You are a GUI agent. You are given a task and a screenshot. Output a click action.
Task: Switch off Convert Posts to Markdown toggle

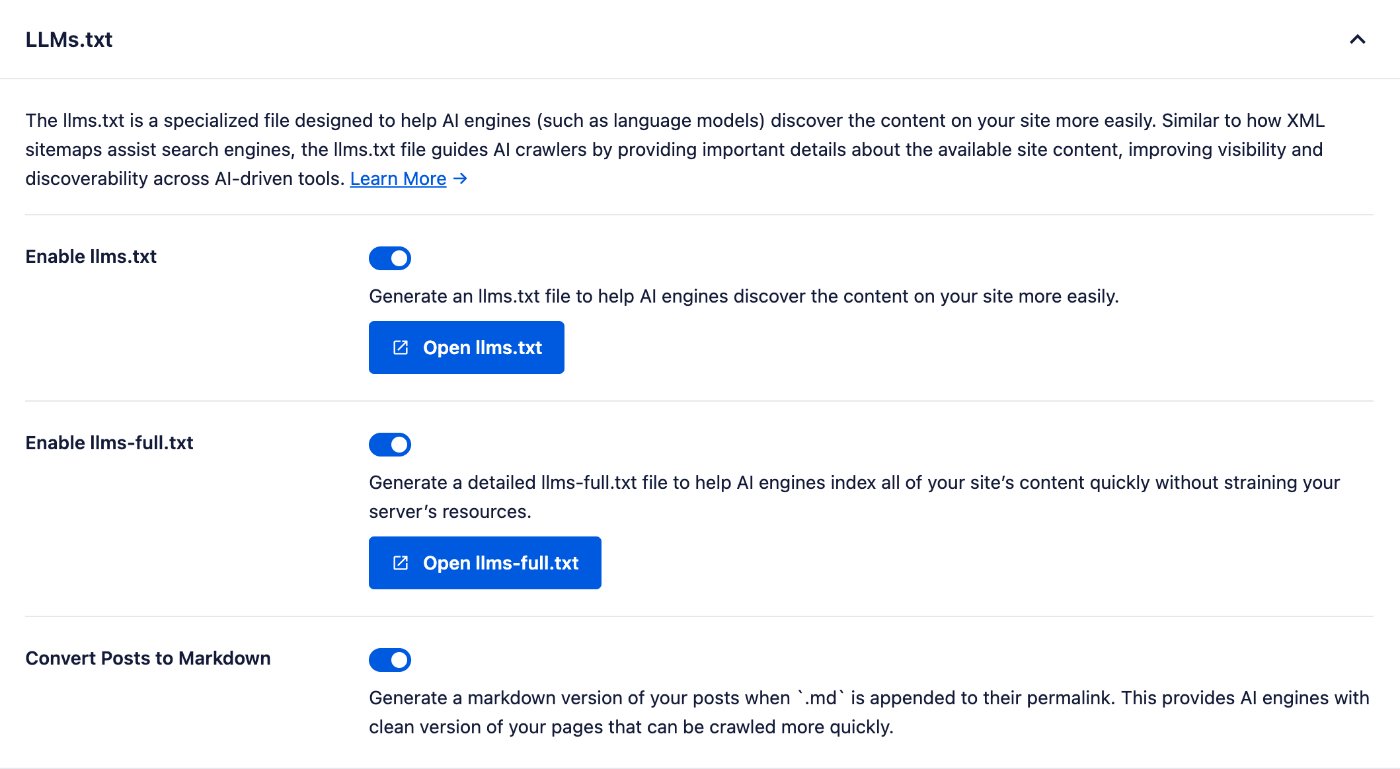tap(390, 660)
